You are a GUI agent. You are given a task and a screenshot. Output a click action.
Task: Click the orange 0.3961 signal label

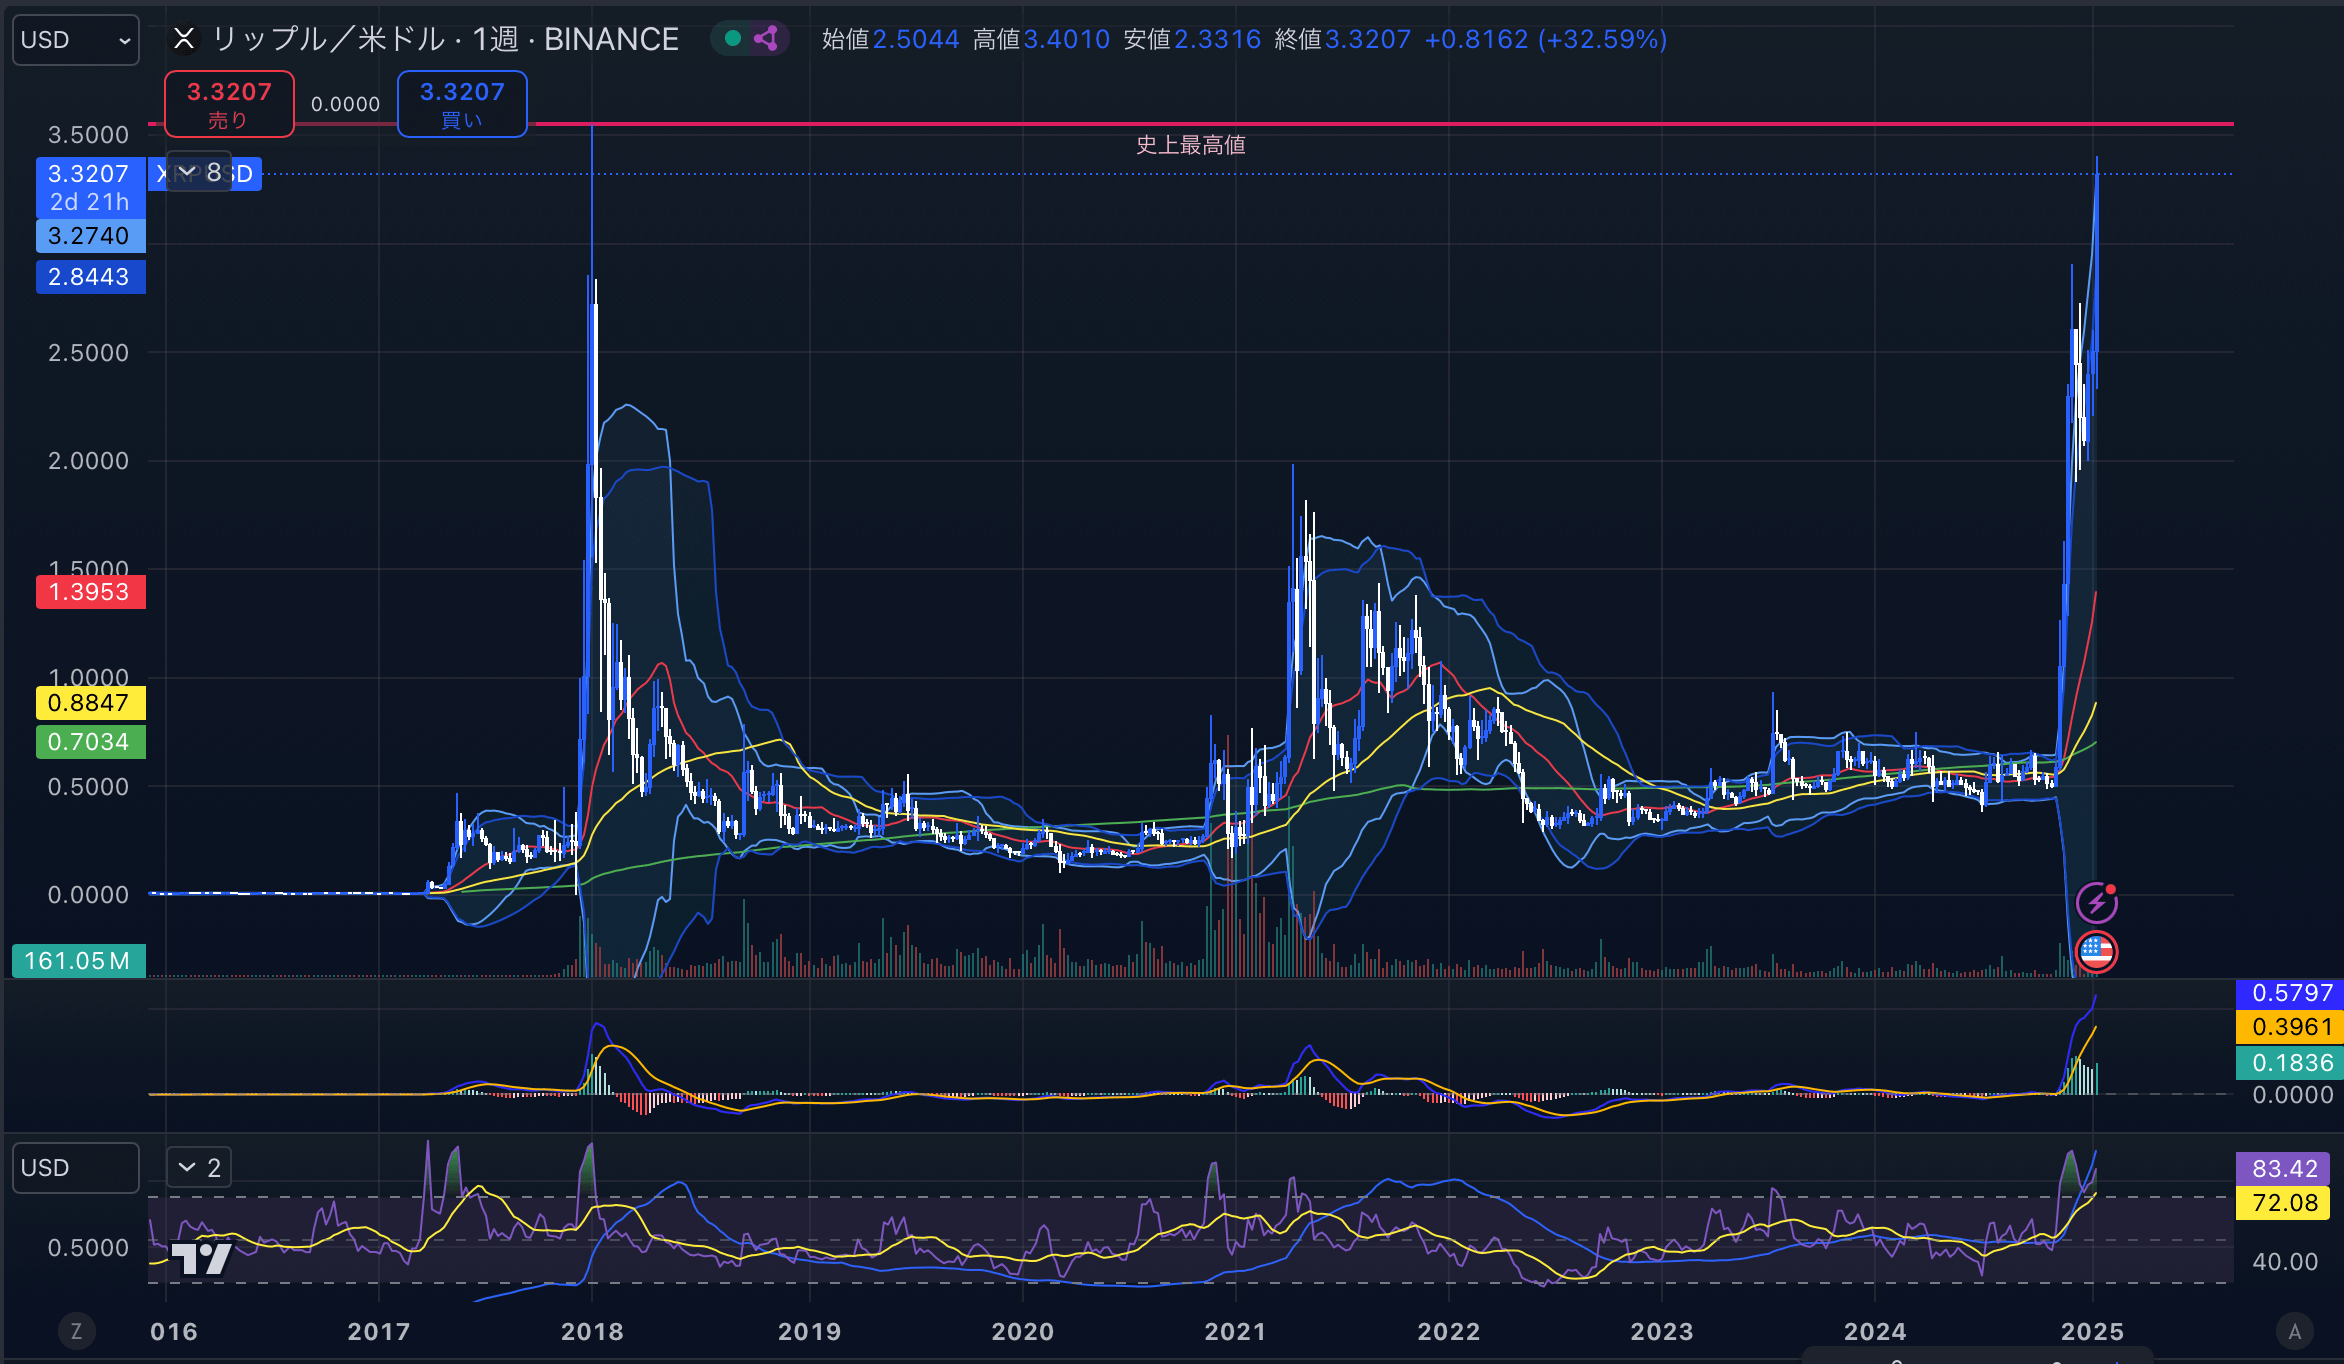[2290, 1027]
